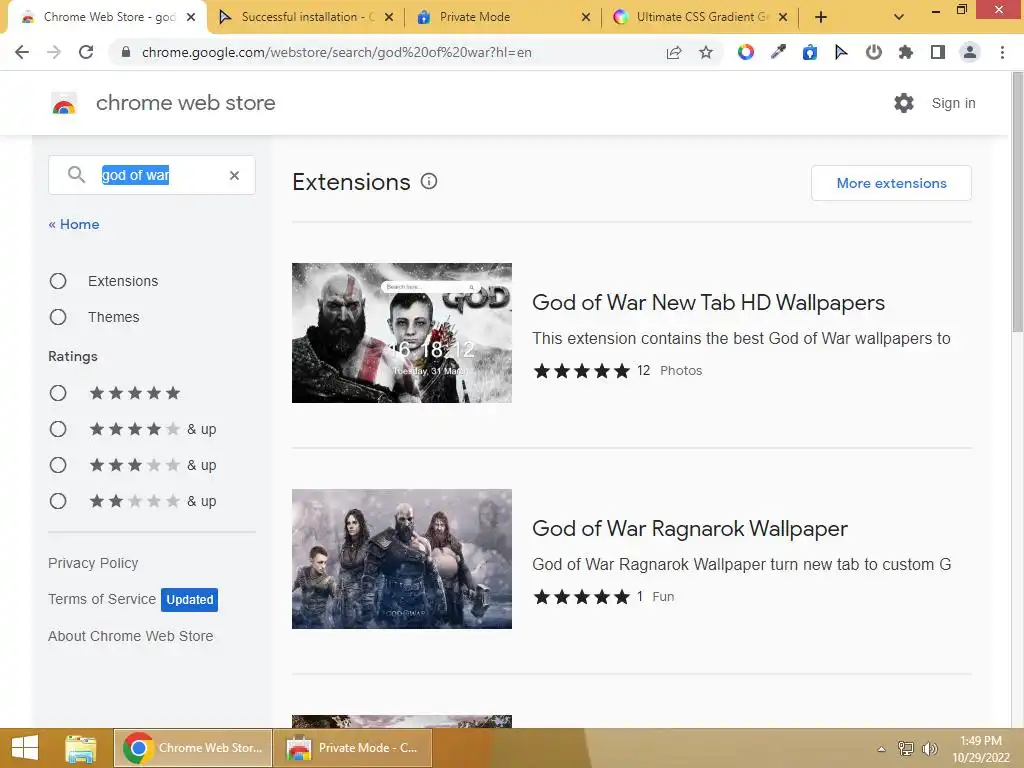
Task: Click the More extensions button
Action: (891, 183)
